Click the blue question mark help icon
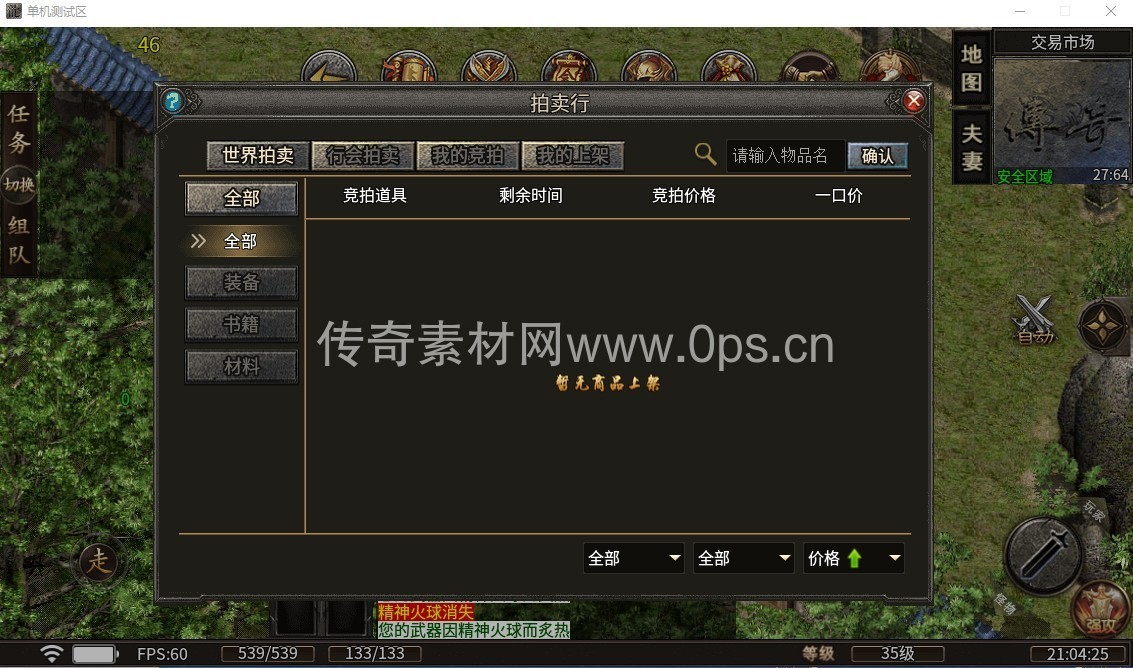1133x668 pixels. (x=174, y=101)
